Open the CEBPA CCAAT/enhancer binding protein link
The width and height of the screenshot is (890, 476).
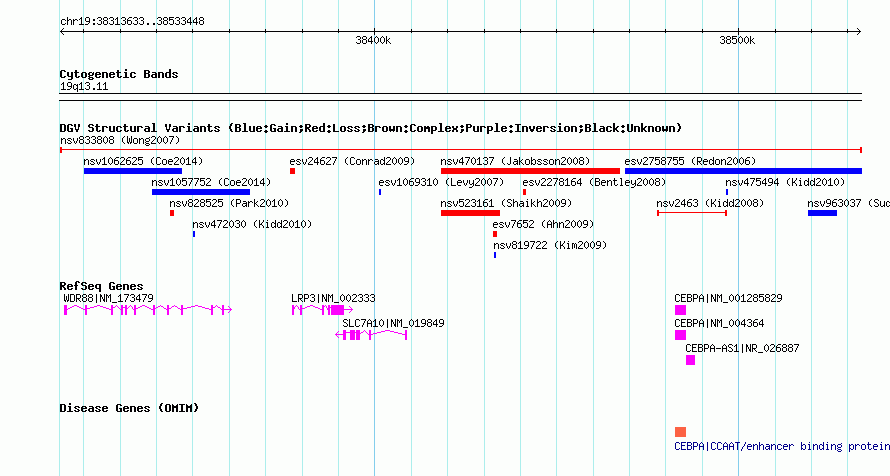[x=782, y=446]
